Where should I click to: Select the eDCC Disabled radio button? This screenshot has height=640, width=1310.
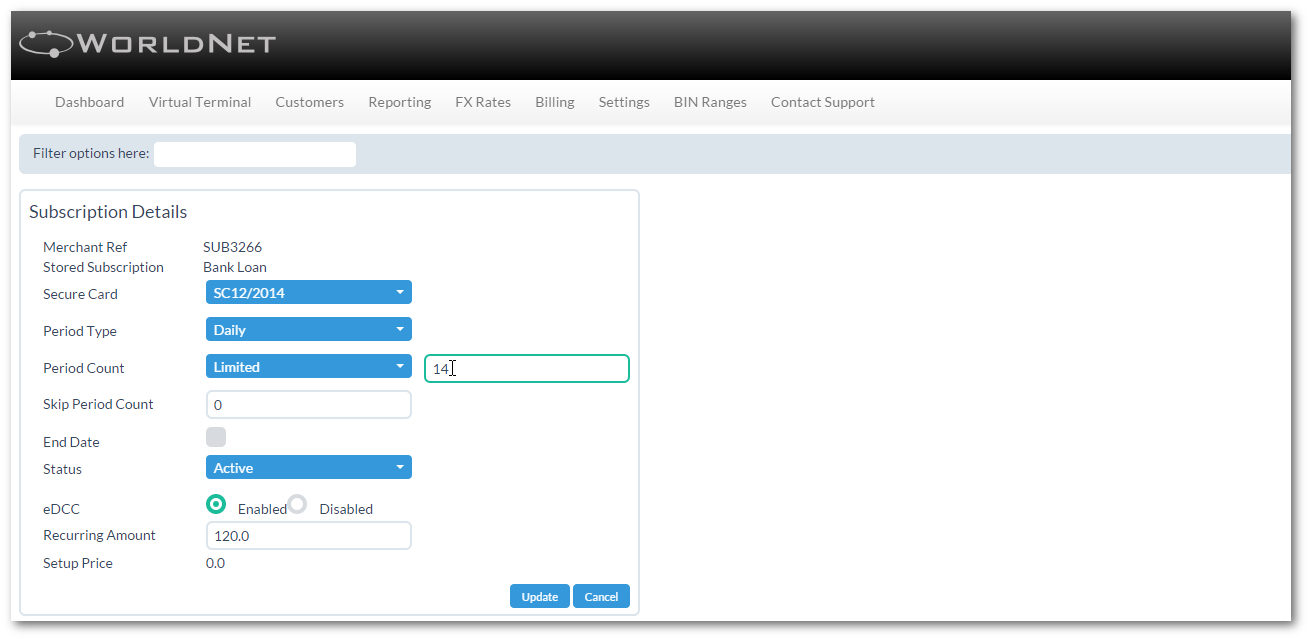pyautogui.click(x=297, y=504)
